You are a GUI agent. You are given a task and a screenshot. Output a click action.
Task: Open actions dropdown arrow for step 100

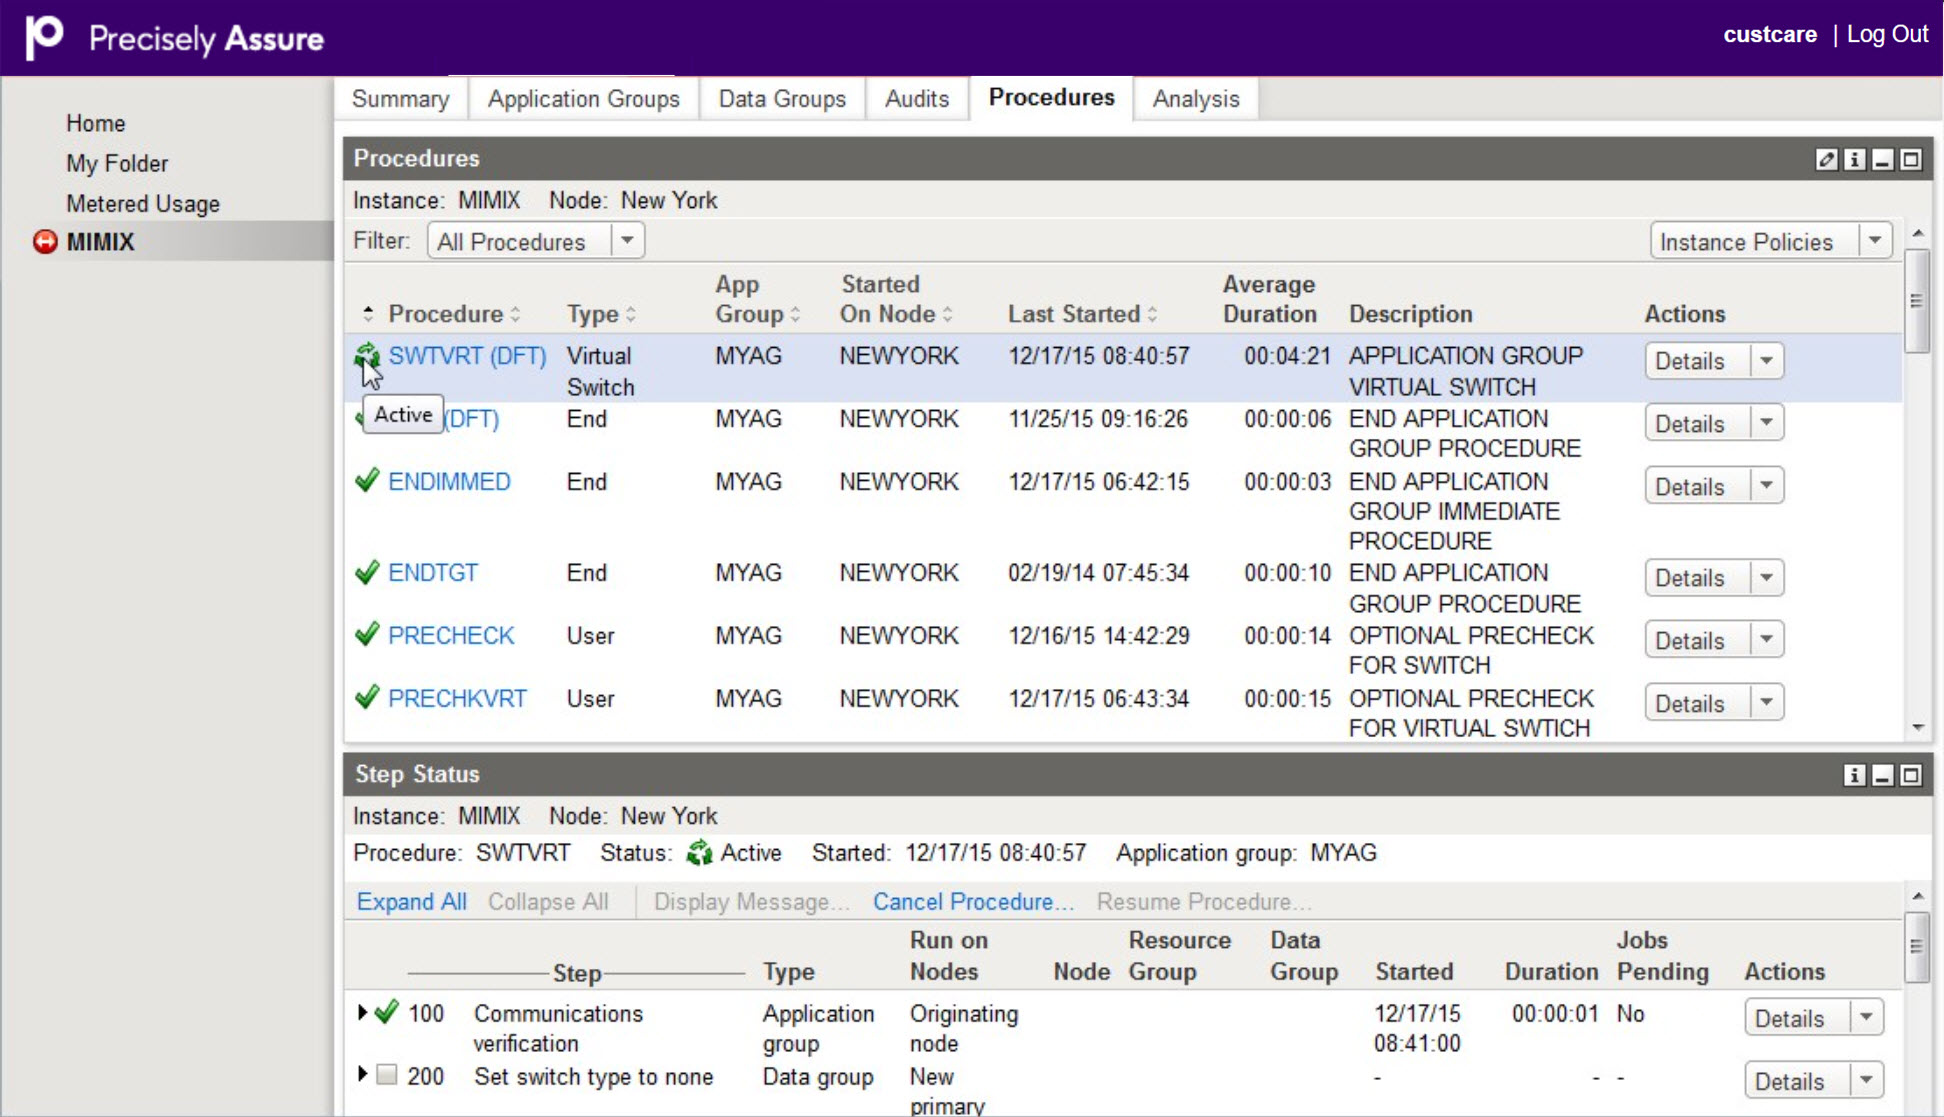click(x=1867, y=1018)
